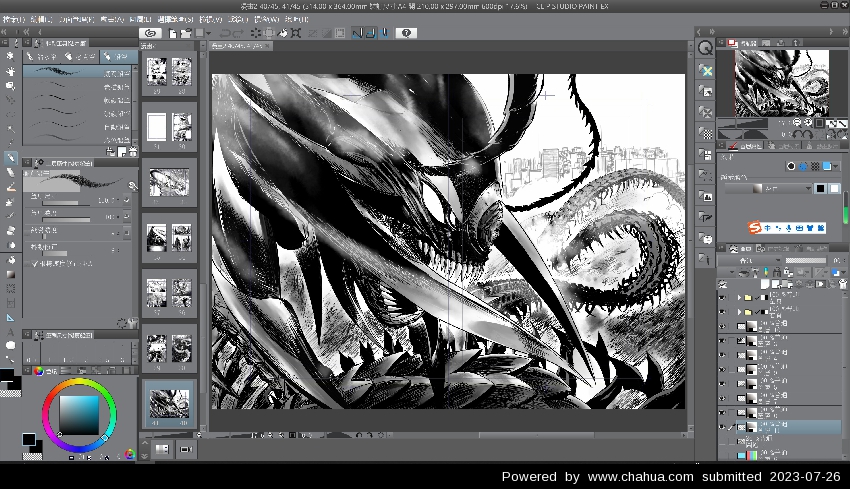The image size is (850, 489).
Task: Select the Eraser tool
Action: pos(10,230)
